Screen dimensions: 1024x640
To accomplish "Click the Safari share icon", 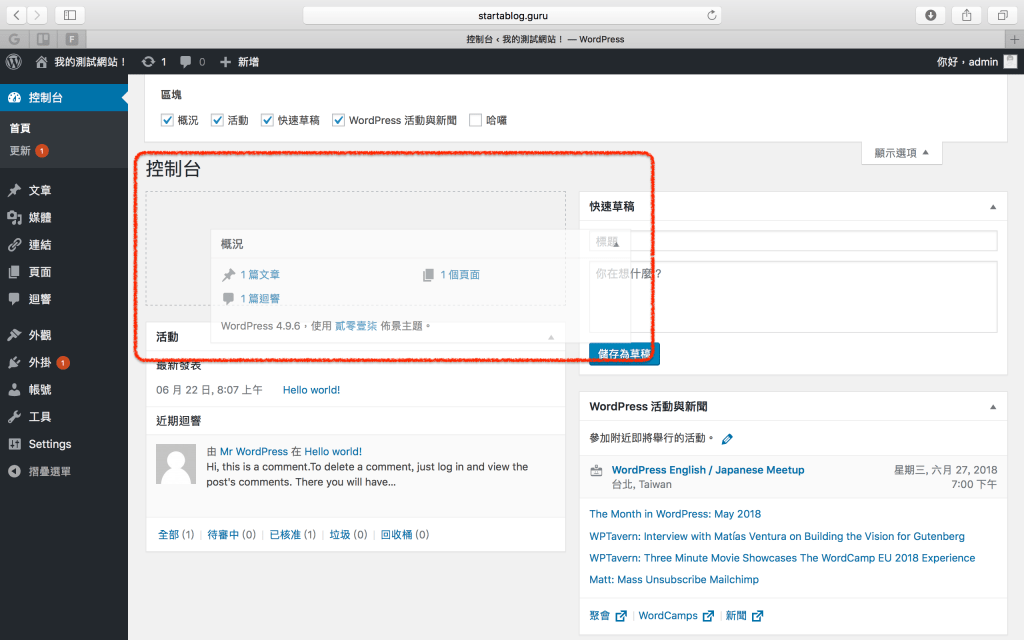I will point(966,15).
